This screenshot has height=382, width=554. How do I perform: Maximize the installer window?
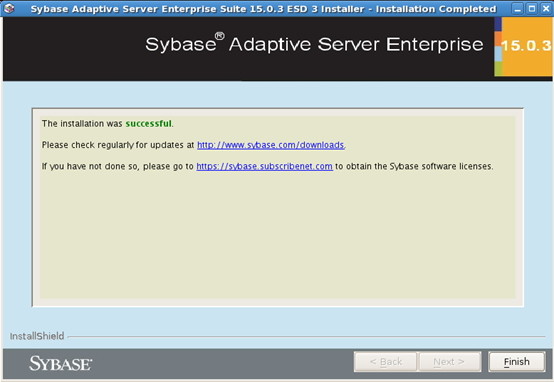point(532,8)
